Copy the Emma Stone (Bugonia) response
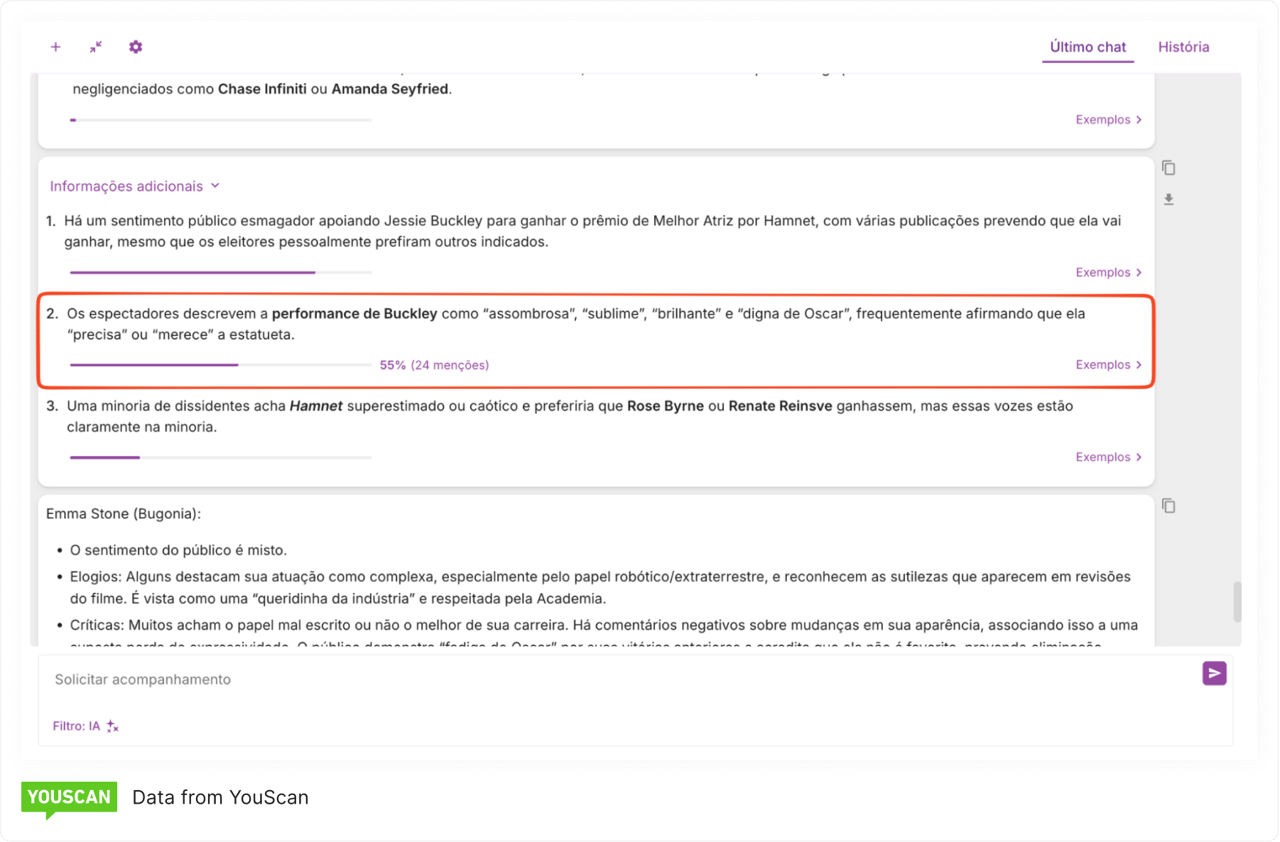 pyautogui.click(x=1168, y=506)
